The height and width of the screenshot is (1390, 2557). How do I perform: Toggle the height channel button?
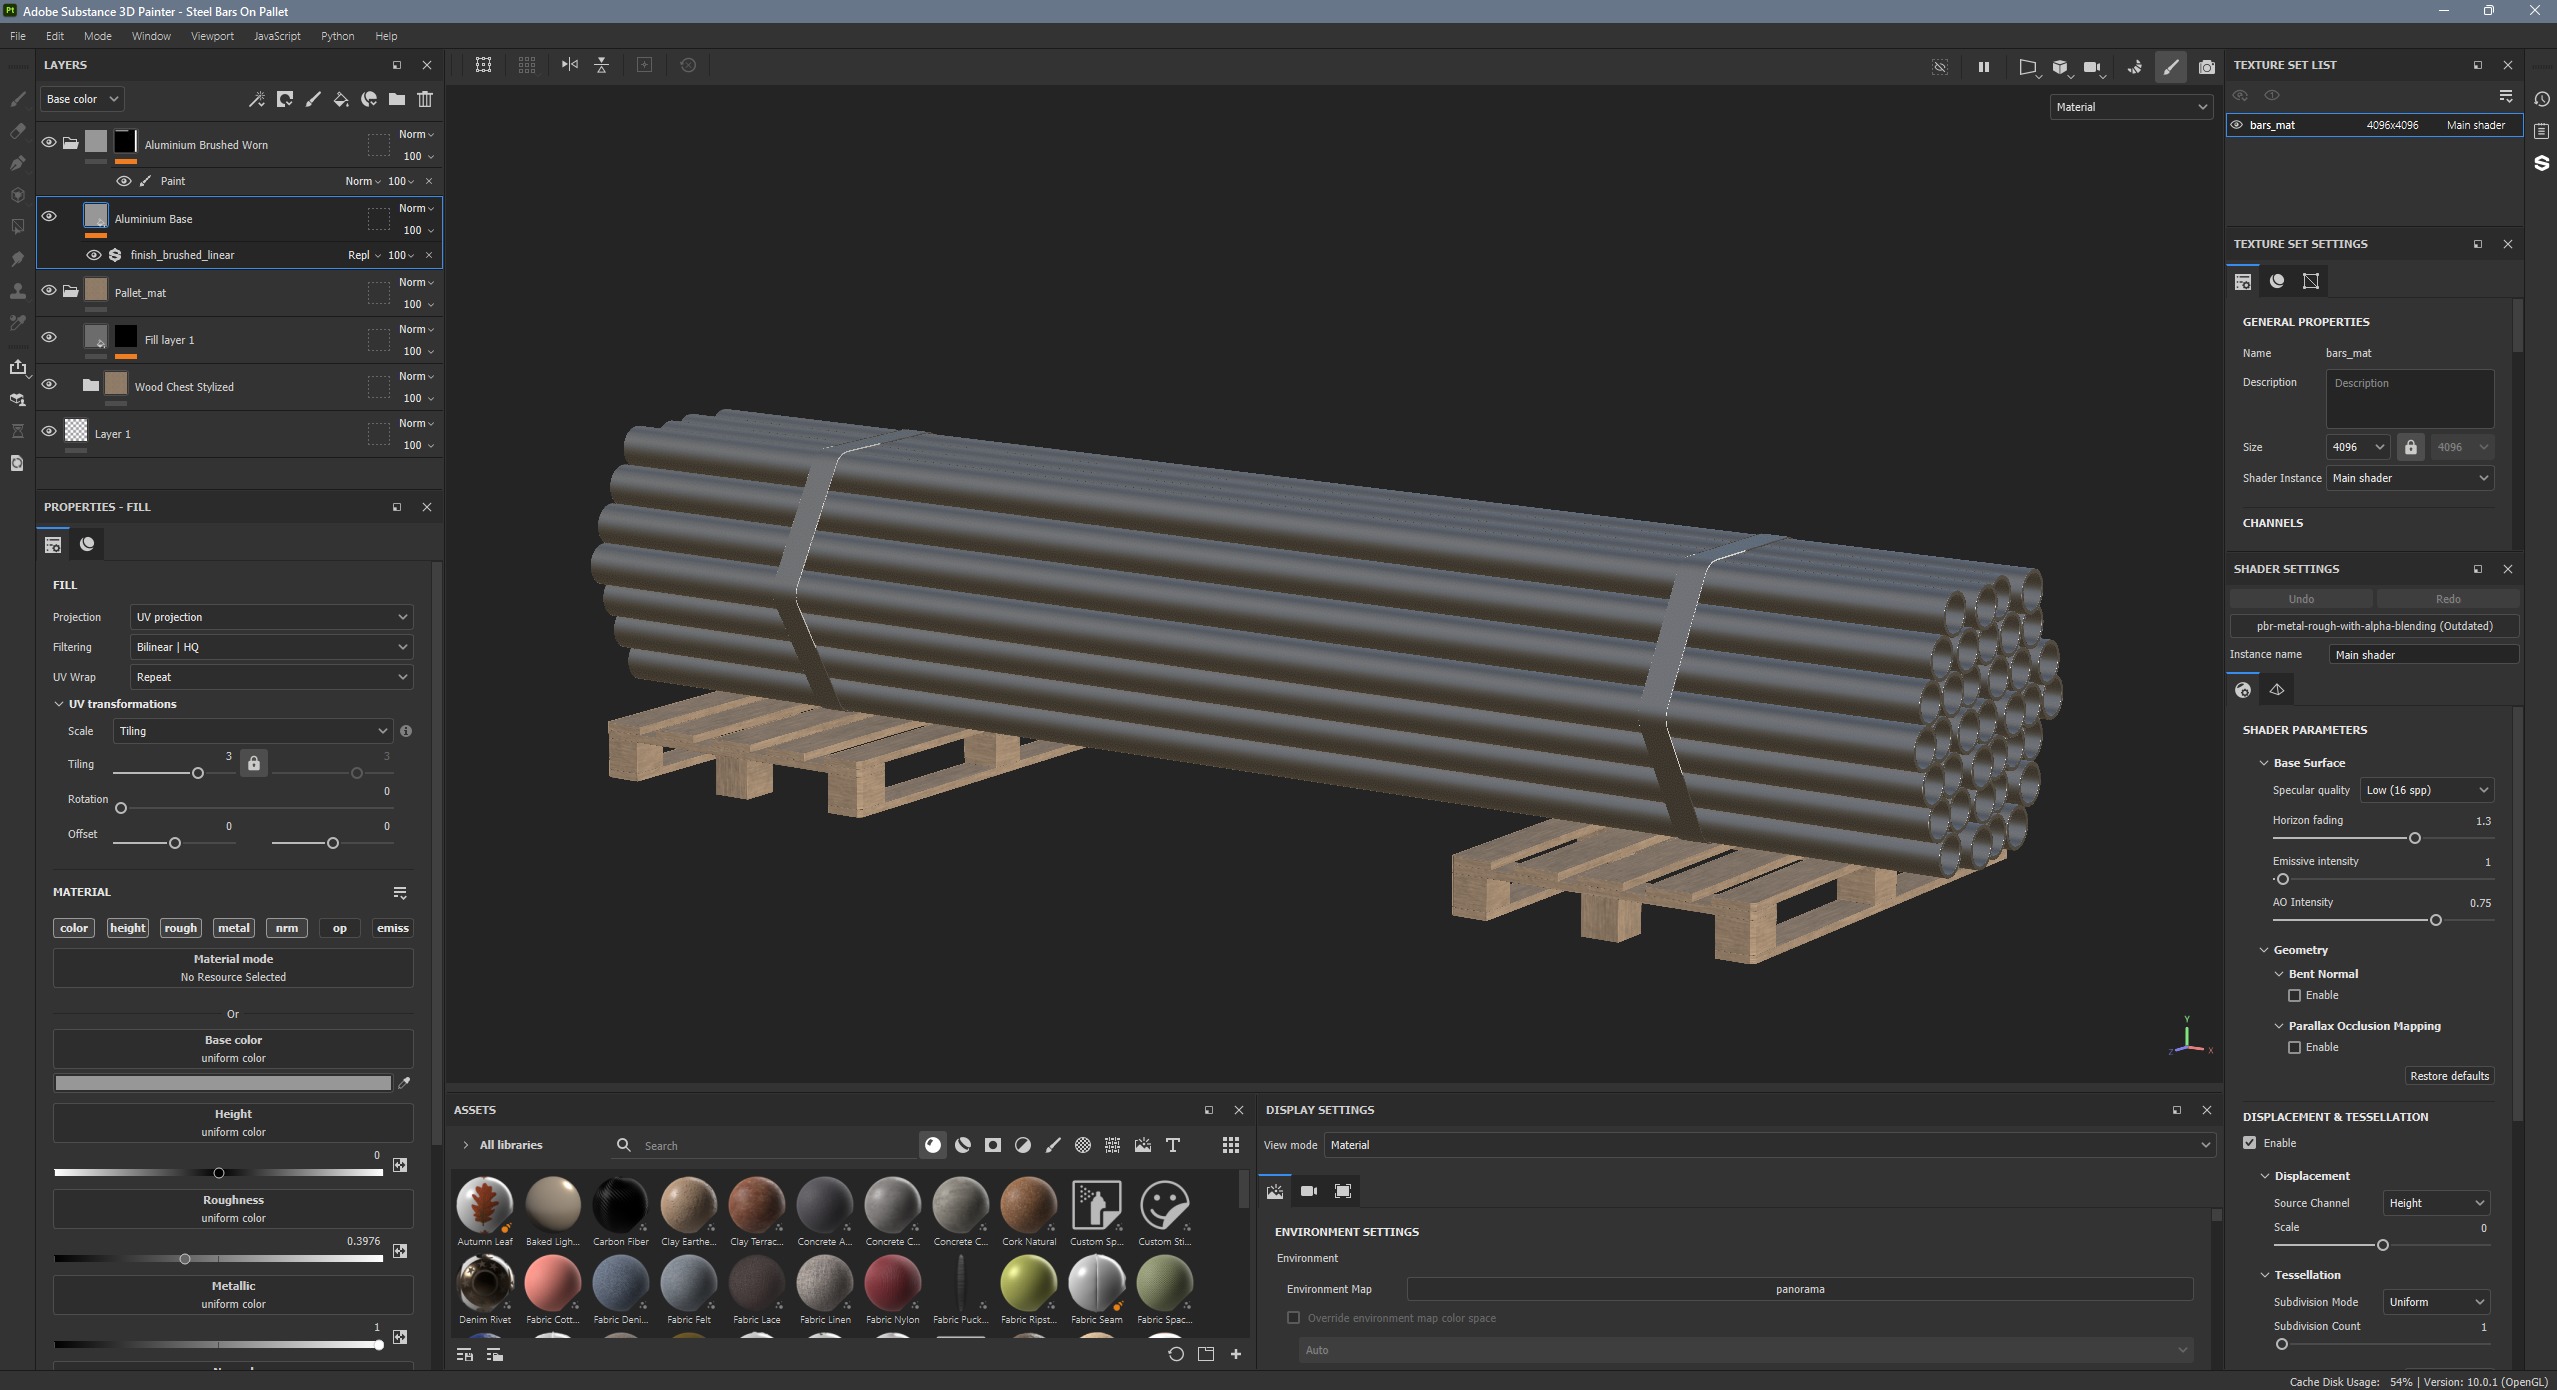coord(127,928)
